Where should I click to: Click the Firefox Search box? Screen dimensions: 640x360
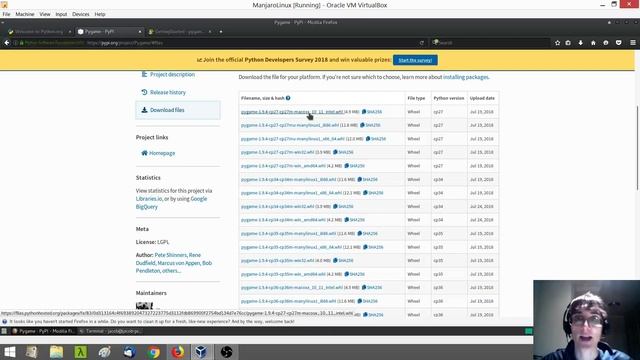coord(490,42)
